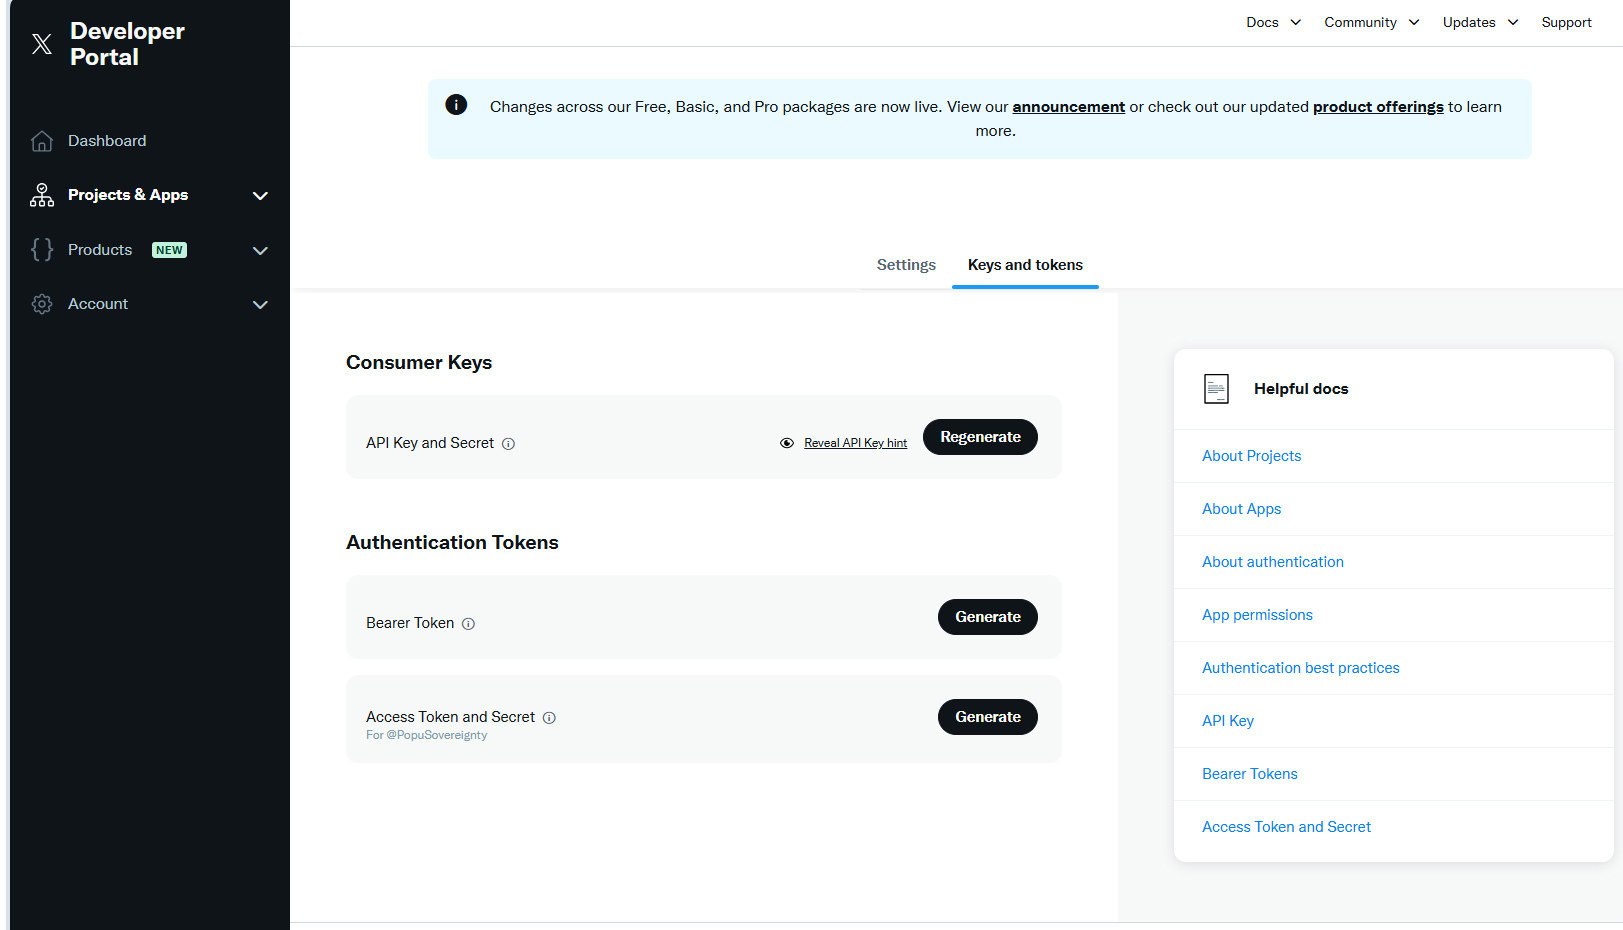This screenshot has width=1623, height=930.
Task: Click the X logo icon
Action: tap(42, 44)
